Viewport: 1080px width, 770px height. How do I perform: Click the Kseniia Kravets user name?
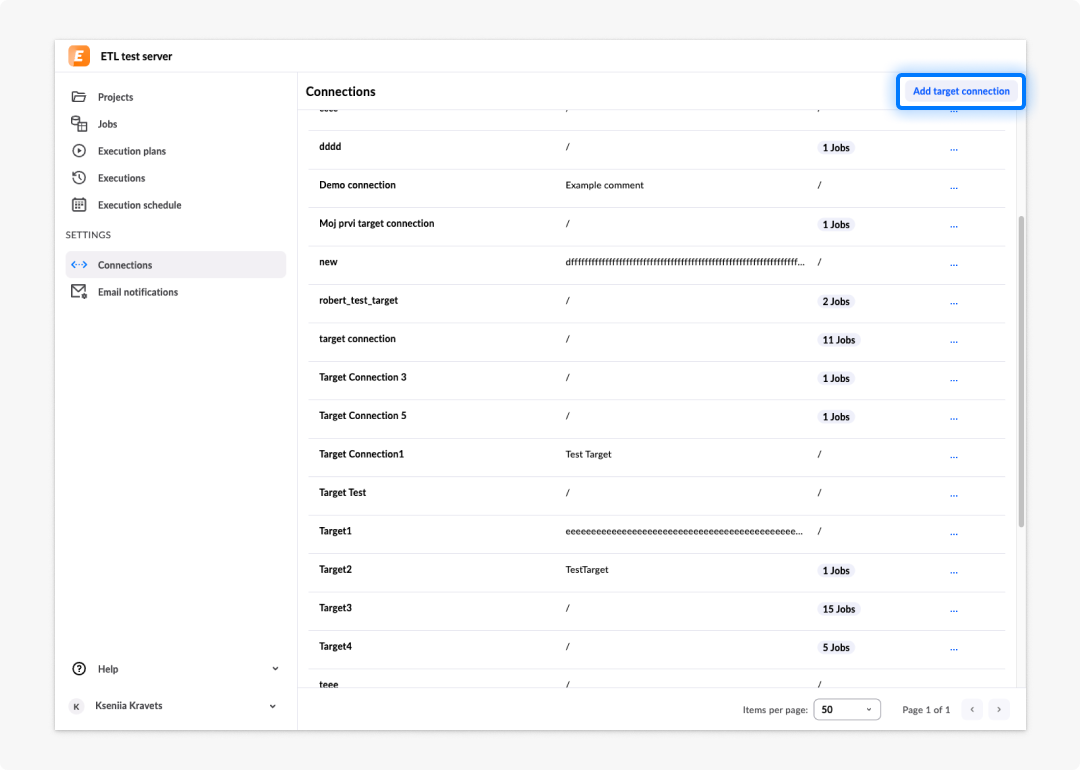(x=129, y=706)
